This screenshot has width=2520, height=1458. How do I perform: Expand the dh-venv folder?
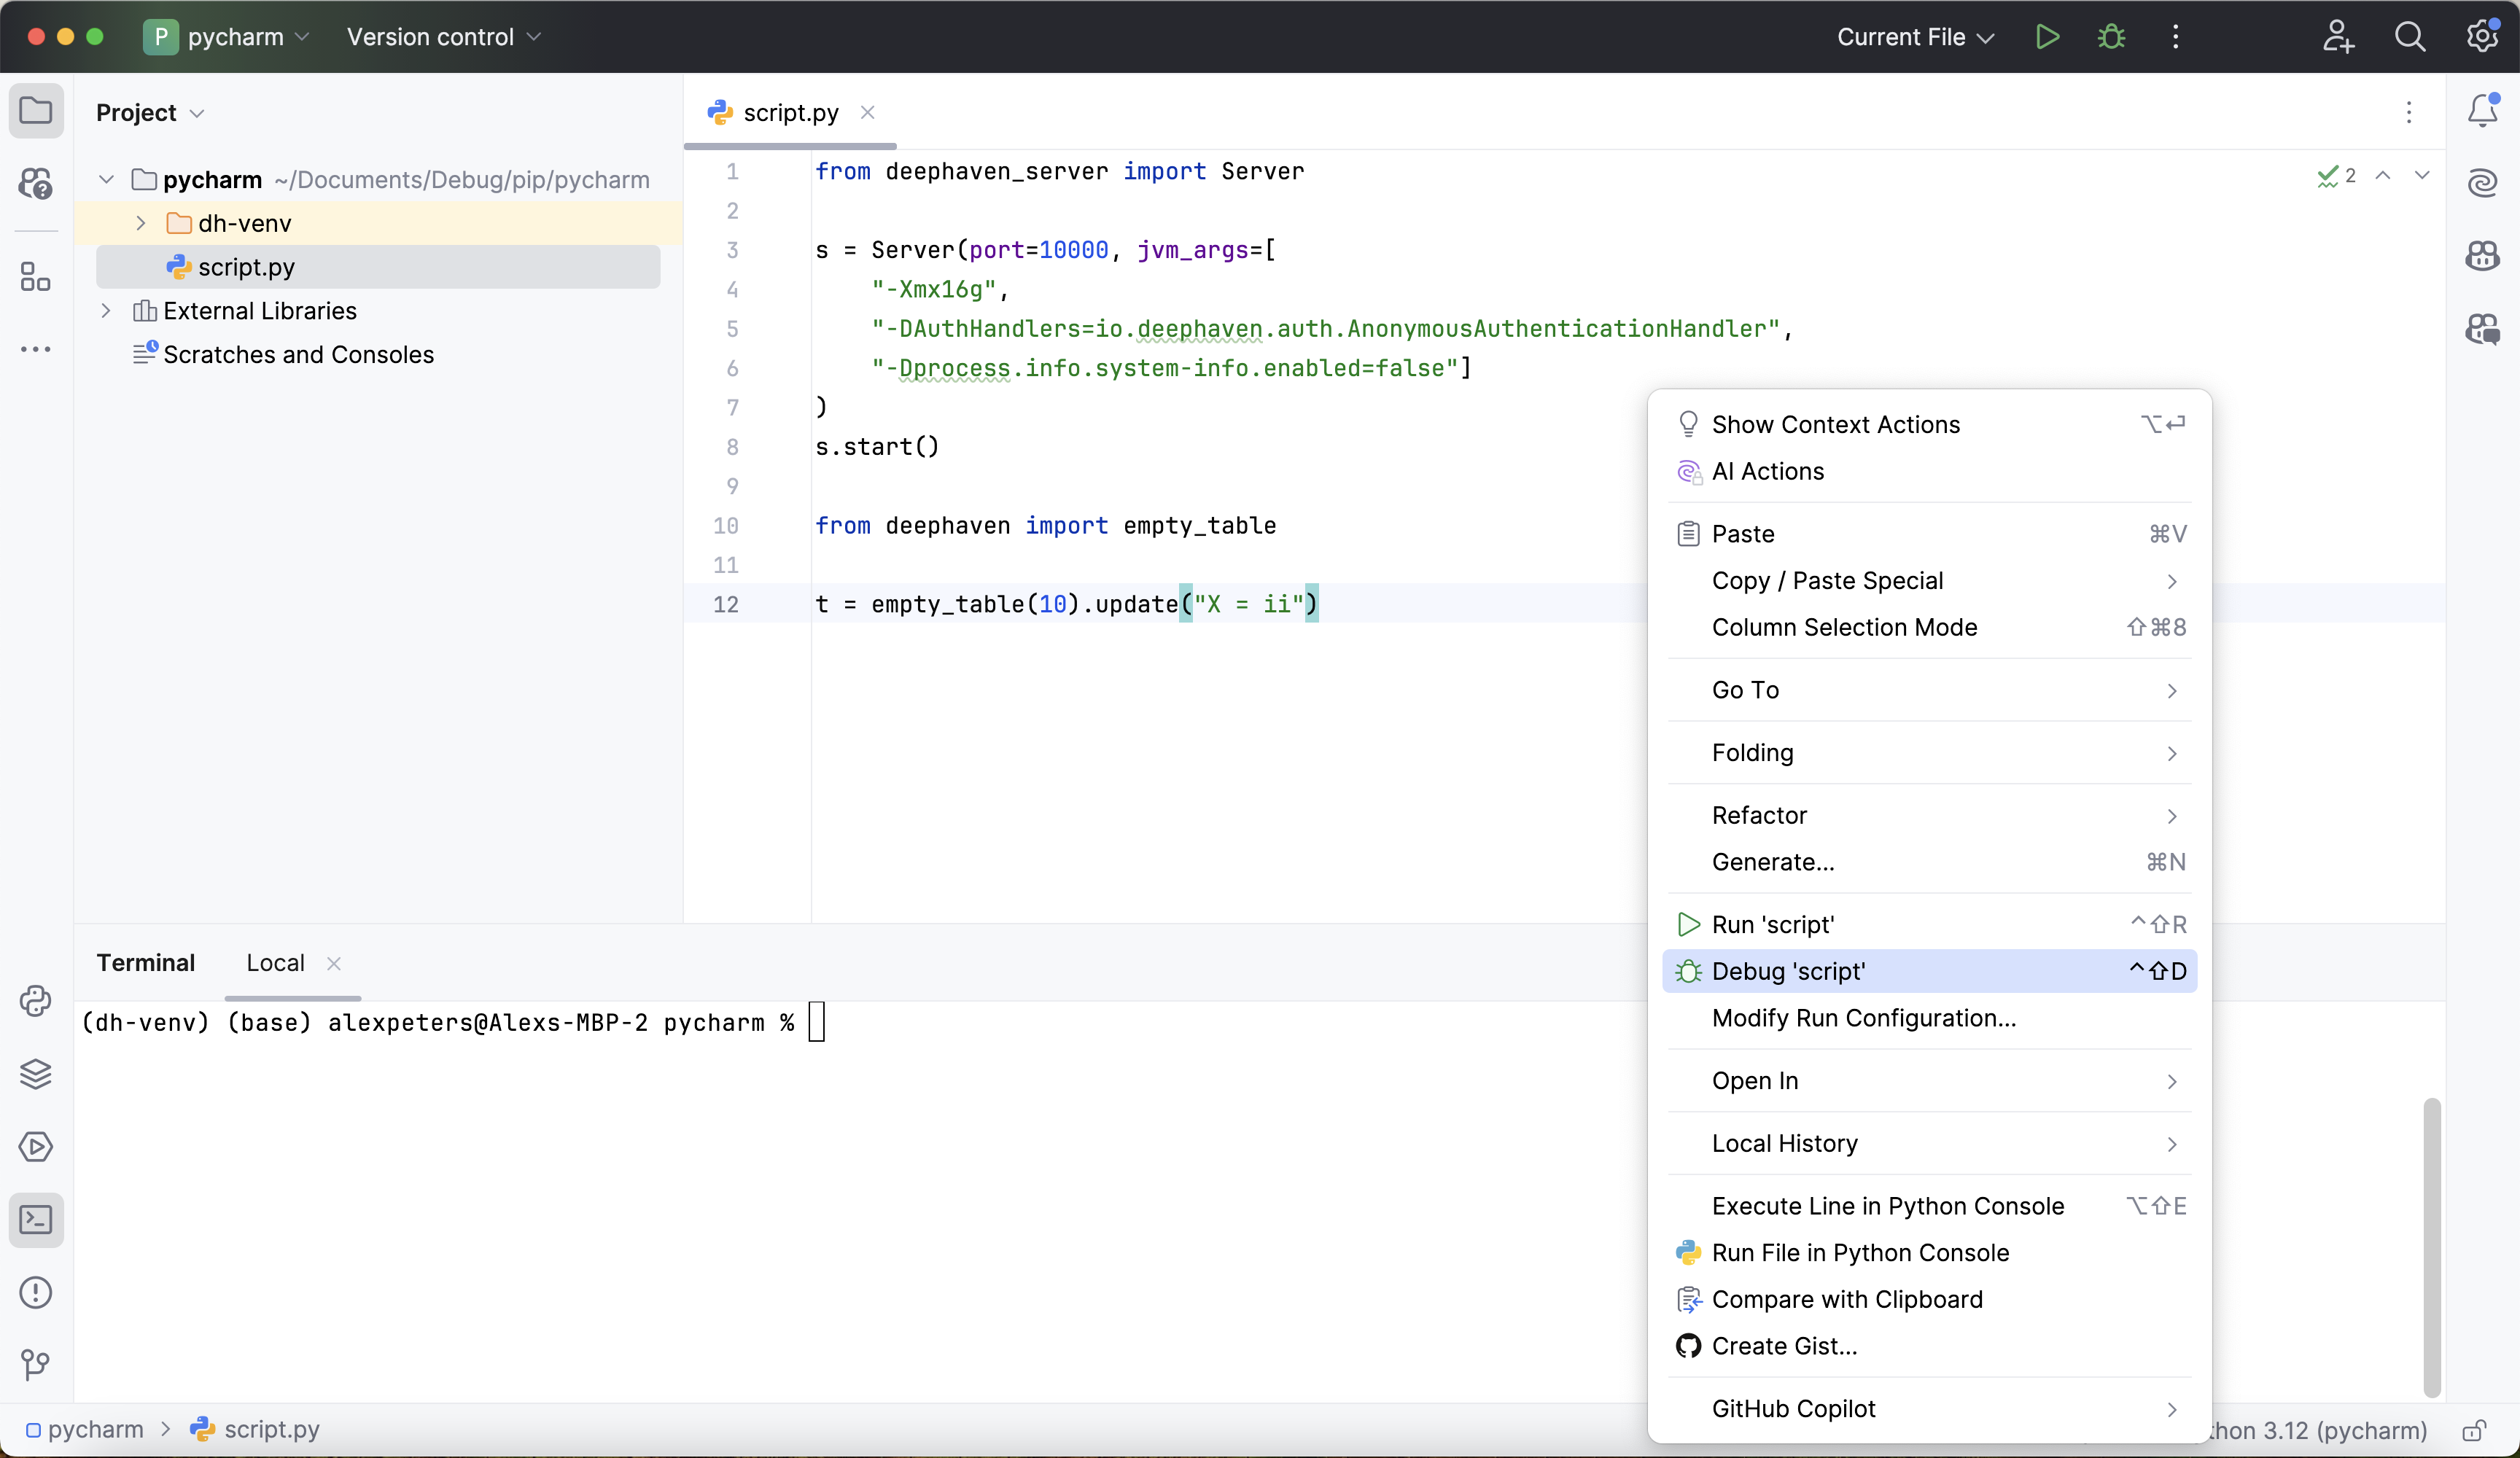141,223
